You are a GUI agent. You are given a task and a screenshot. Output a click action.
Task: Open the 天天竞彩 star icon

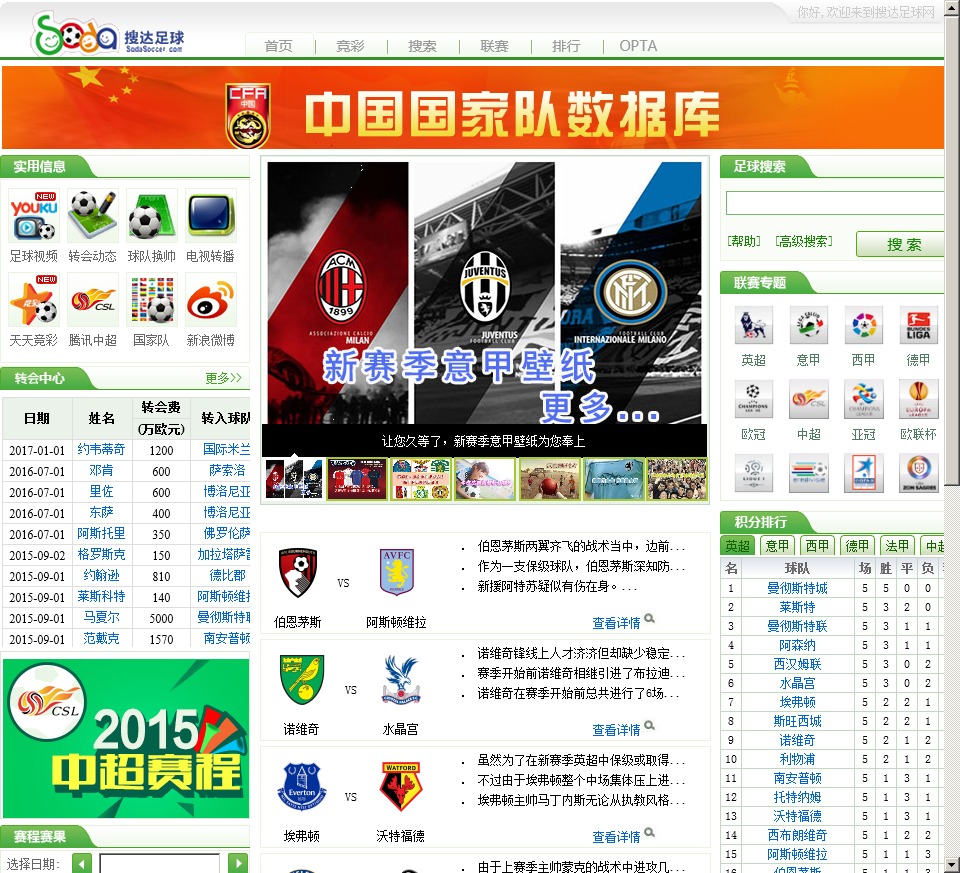(34, 300)
